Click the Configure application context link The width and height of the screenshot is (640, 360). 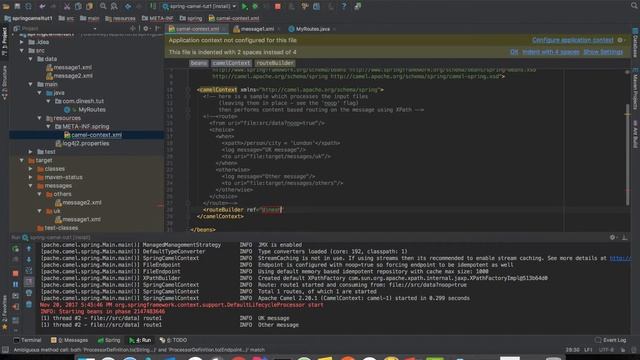[573, 40]
